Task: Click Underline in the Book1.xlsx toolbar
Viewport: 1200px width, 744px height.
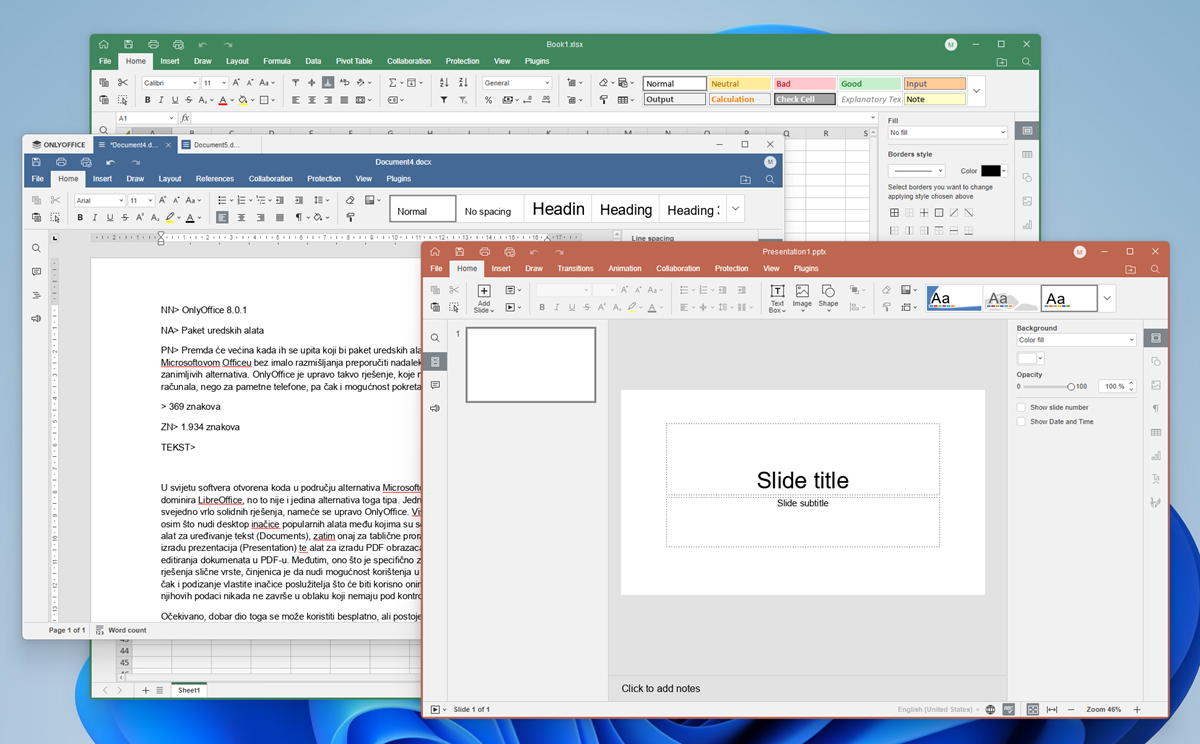Action: [x=175, y=100]
